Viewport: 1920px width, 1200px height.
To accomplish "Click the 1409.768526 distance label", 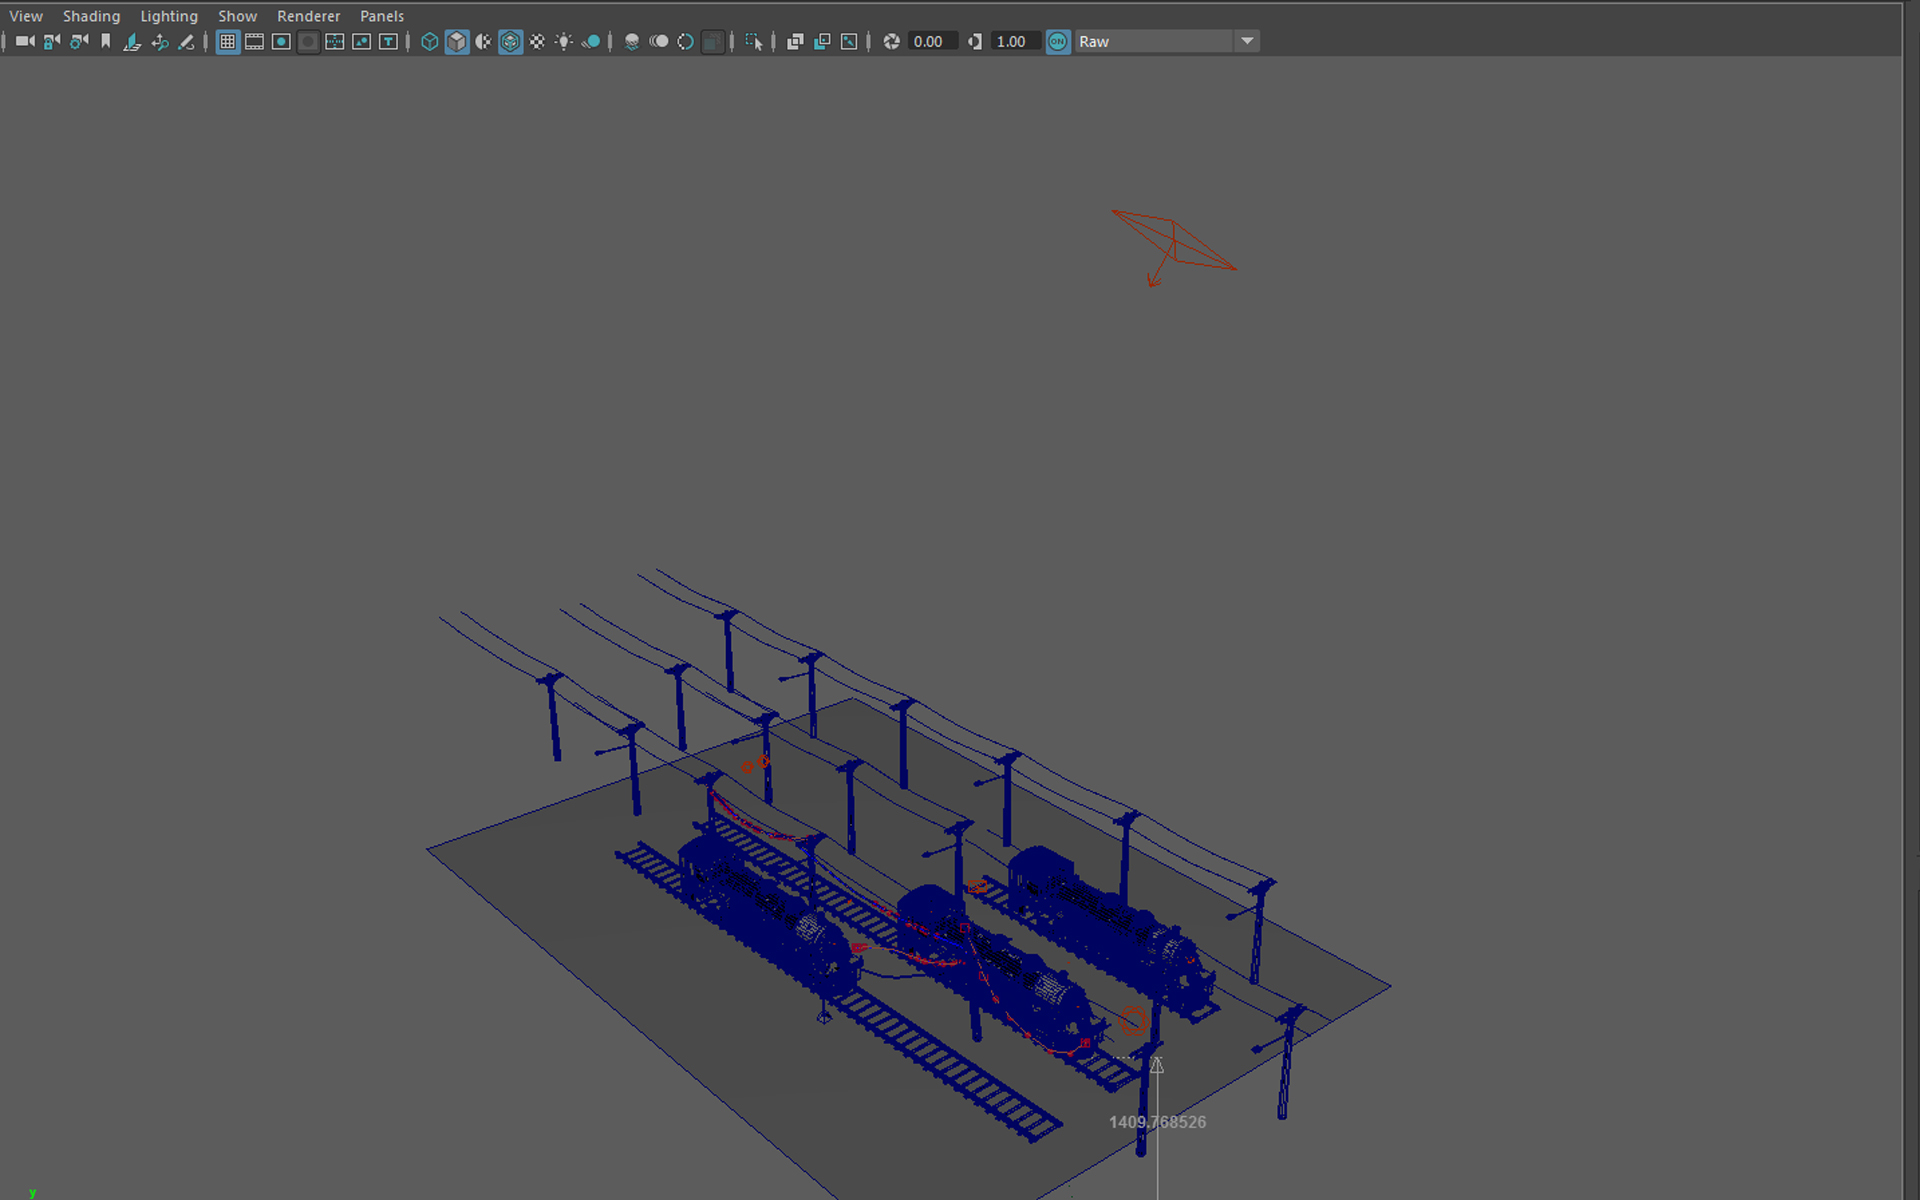I will 1157,1122.
